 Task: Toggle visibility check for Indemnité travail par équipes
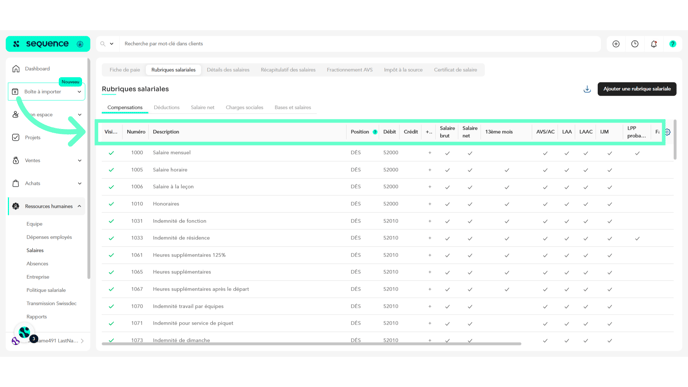click(111, 307)
